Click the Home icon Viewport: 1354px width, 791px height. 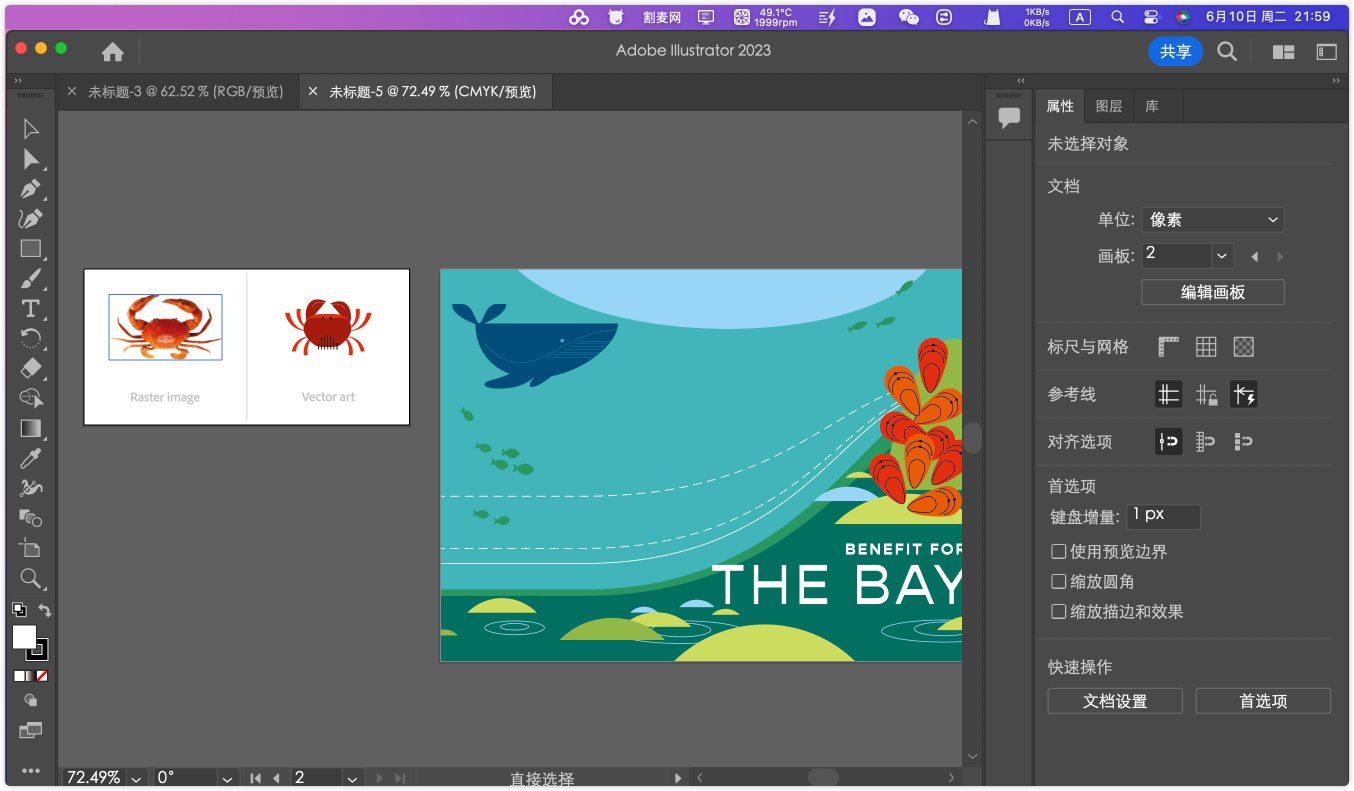113,52
